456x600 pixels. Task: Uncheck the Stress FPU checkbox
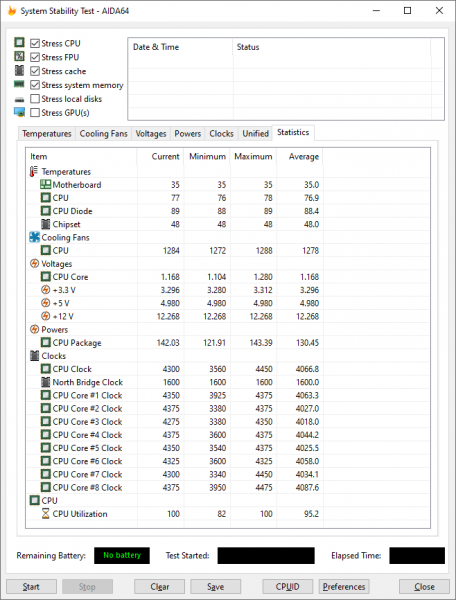point(35,57)
